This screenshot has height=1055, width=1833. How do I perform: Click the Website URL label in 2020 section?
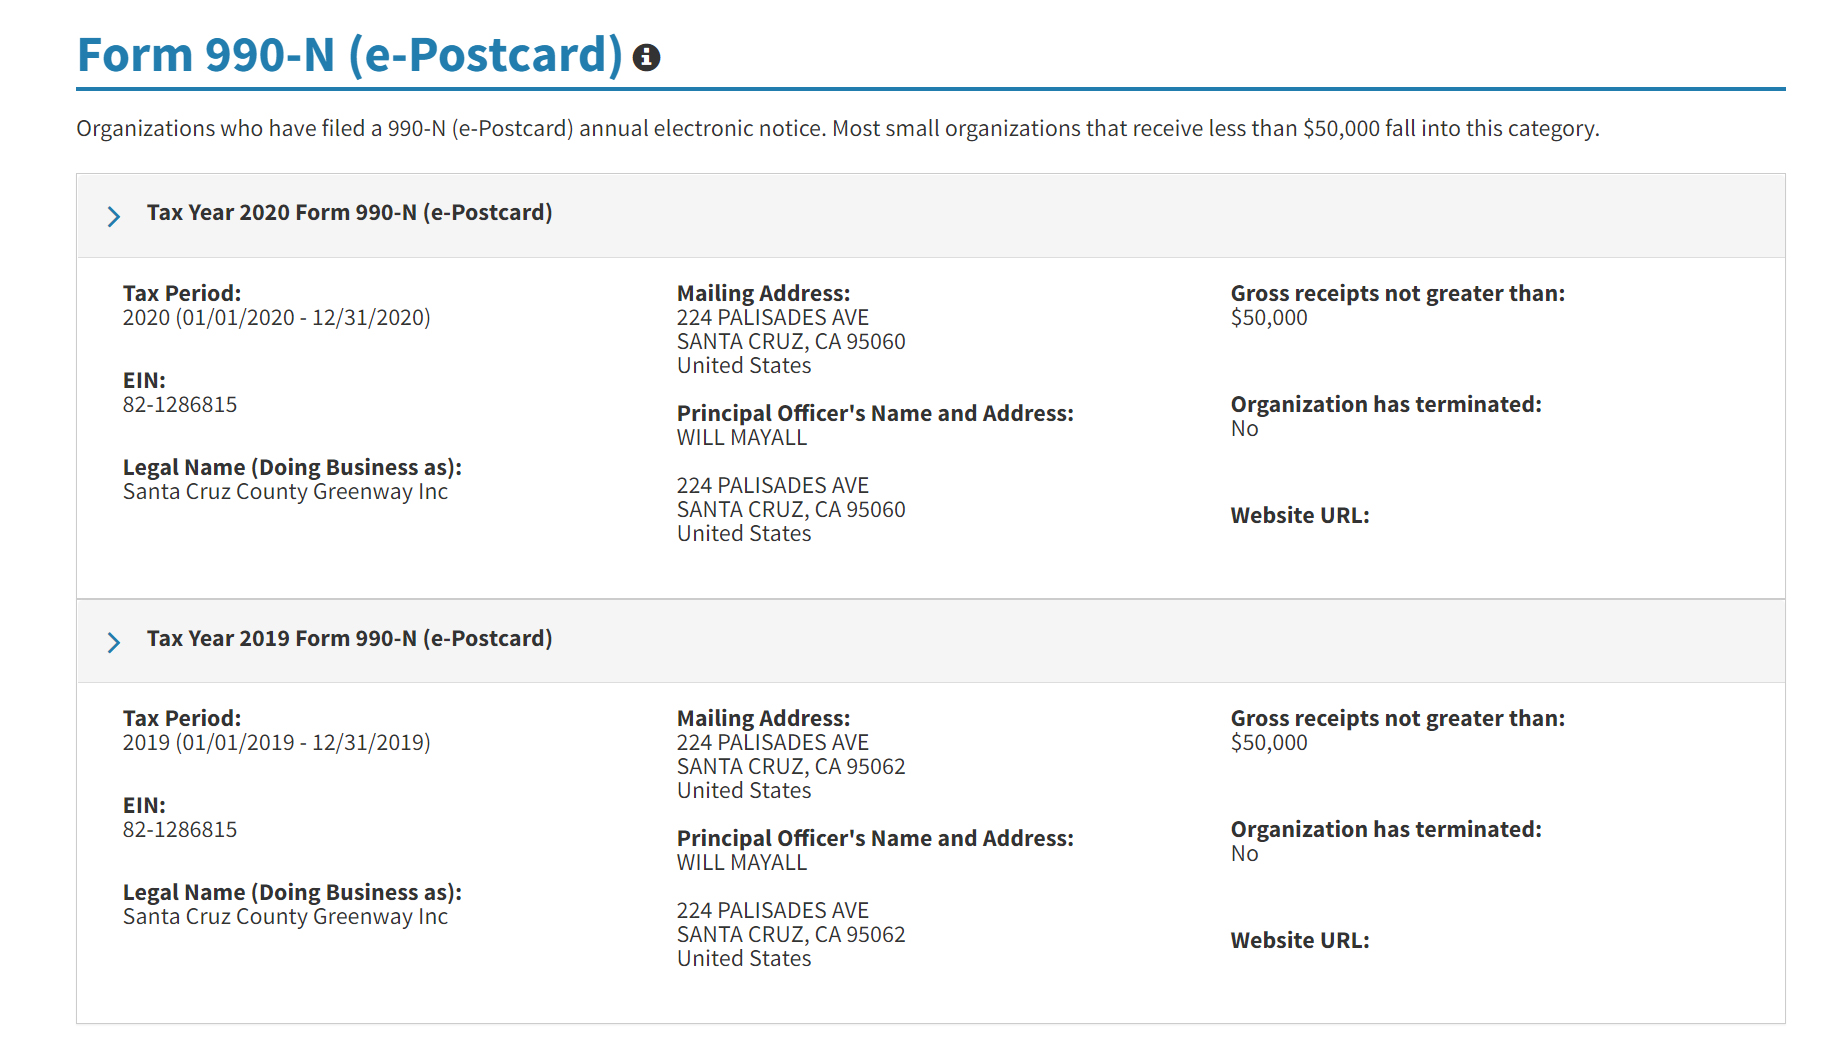(x=1299, y=516)
